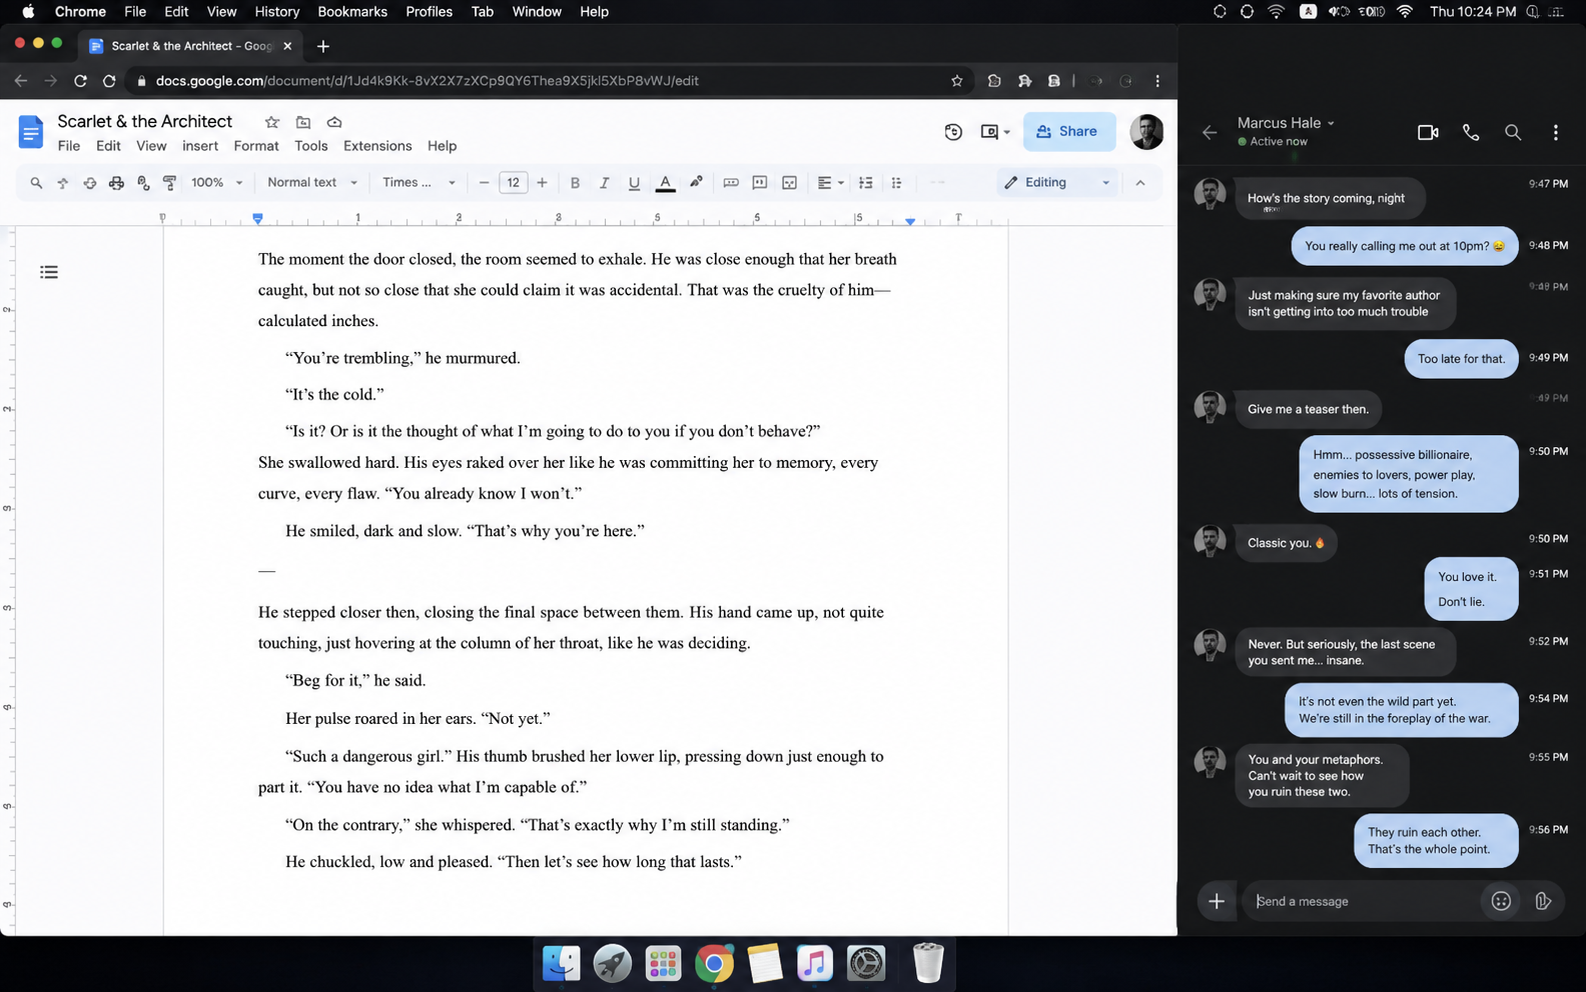1586x992 pixels.
Task: Open the Apple menu
Action: pos(28,12)
